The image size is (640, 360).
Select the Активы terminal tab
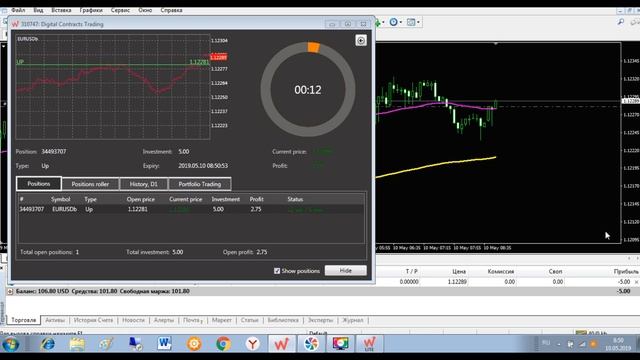tap(55, 320)
